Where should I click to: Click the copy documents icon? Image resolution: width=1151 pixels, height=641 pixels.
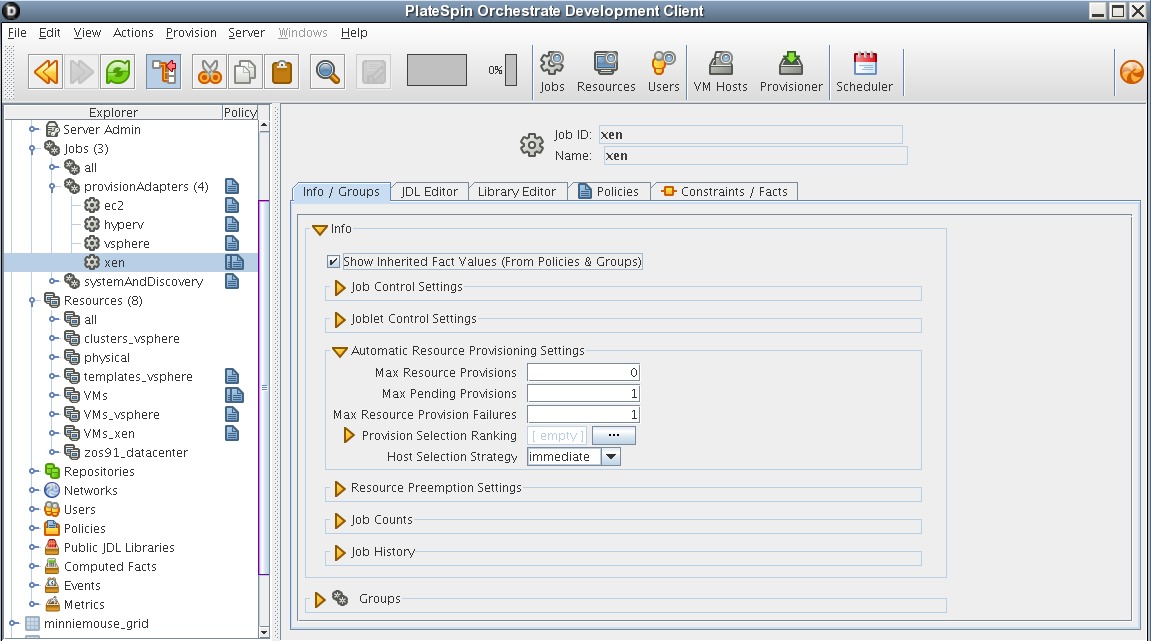click(245, 71)
